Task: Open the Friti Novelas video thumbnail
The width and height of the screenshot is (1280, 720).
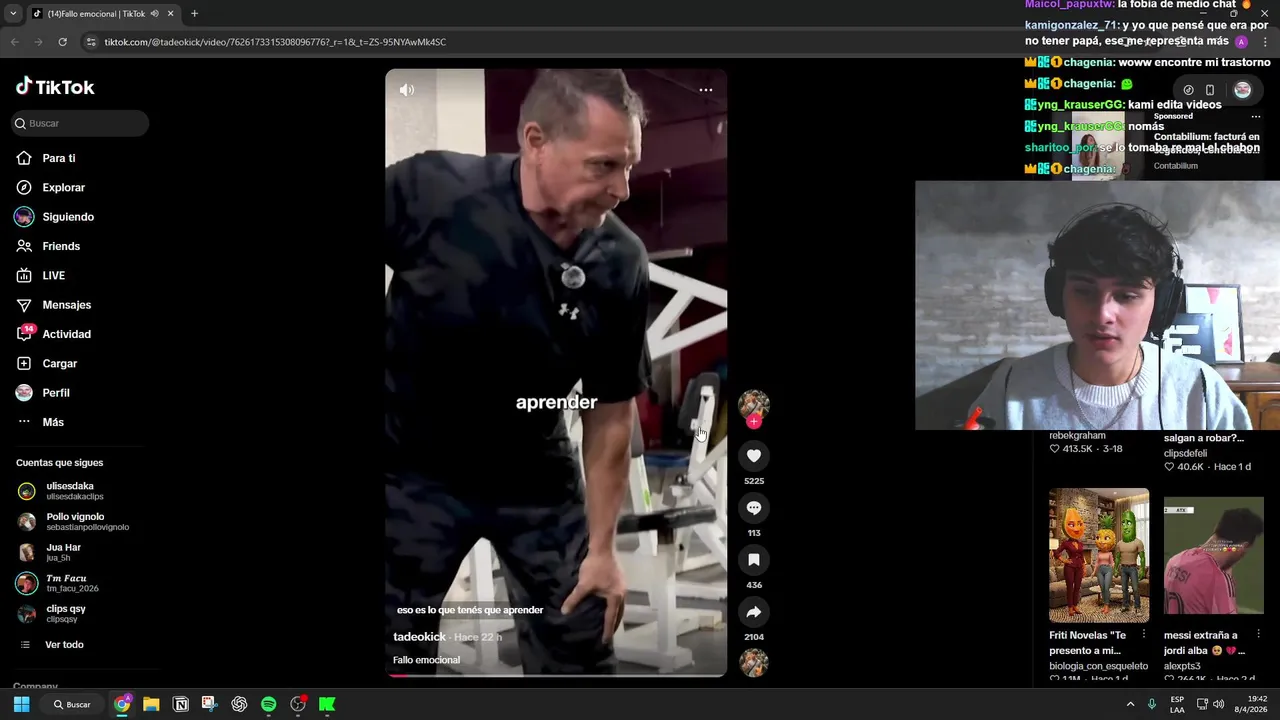Action: pos(1099,555)
